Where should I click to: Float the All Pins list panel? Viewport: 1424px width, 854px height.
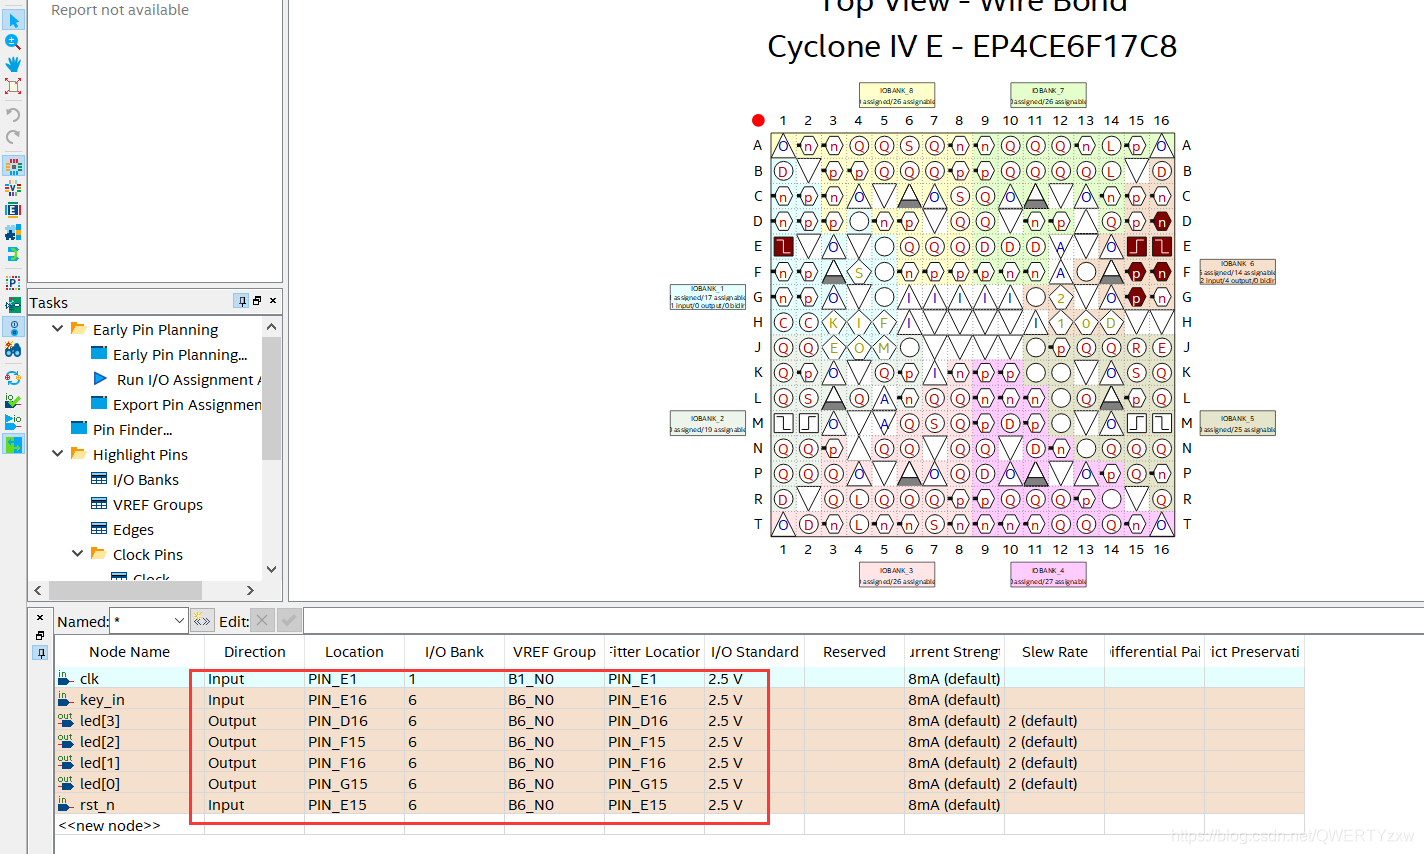tap(40, 635)
